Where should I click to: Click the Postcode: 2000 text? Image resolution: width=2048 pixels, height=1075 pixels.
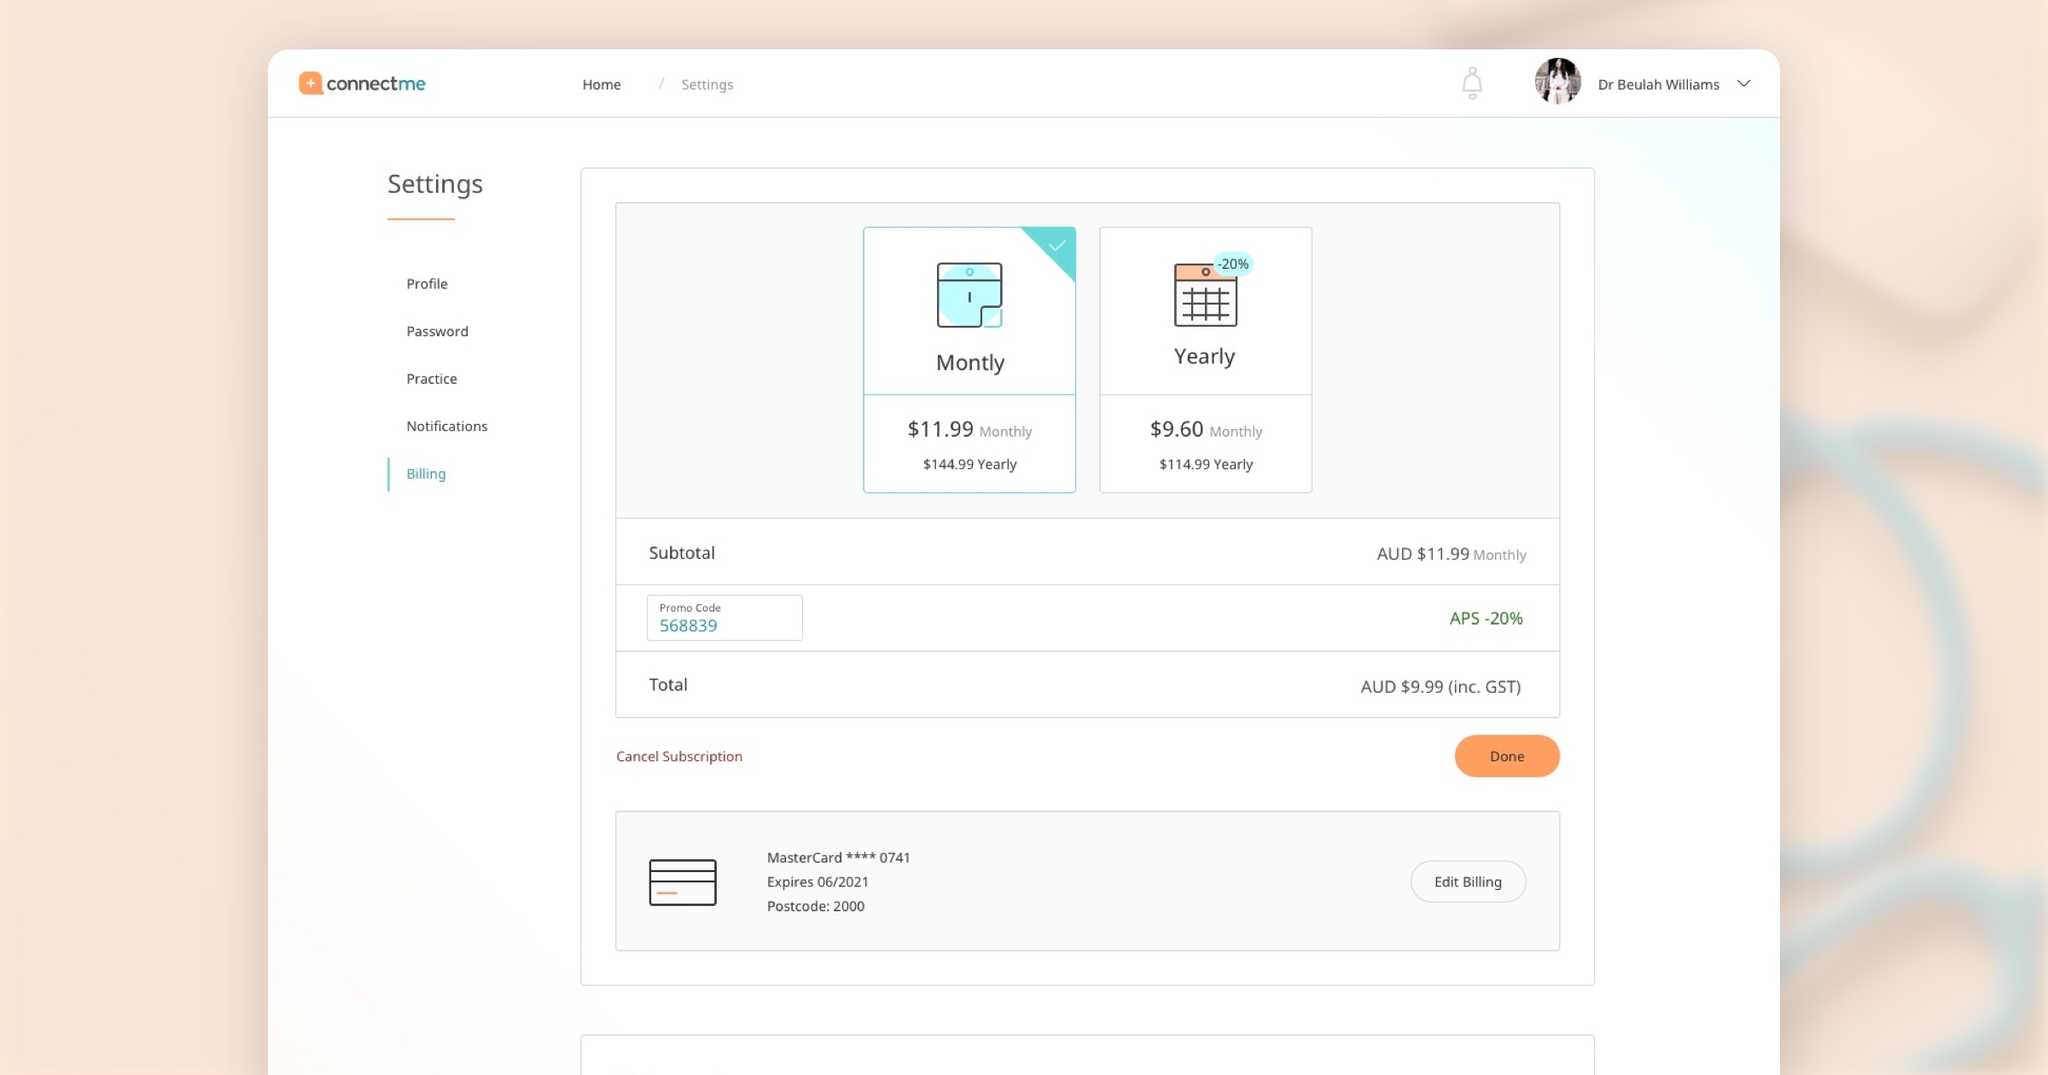pyautogui.click(x=816, y=906)
